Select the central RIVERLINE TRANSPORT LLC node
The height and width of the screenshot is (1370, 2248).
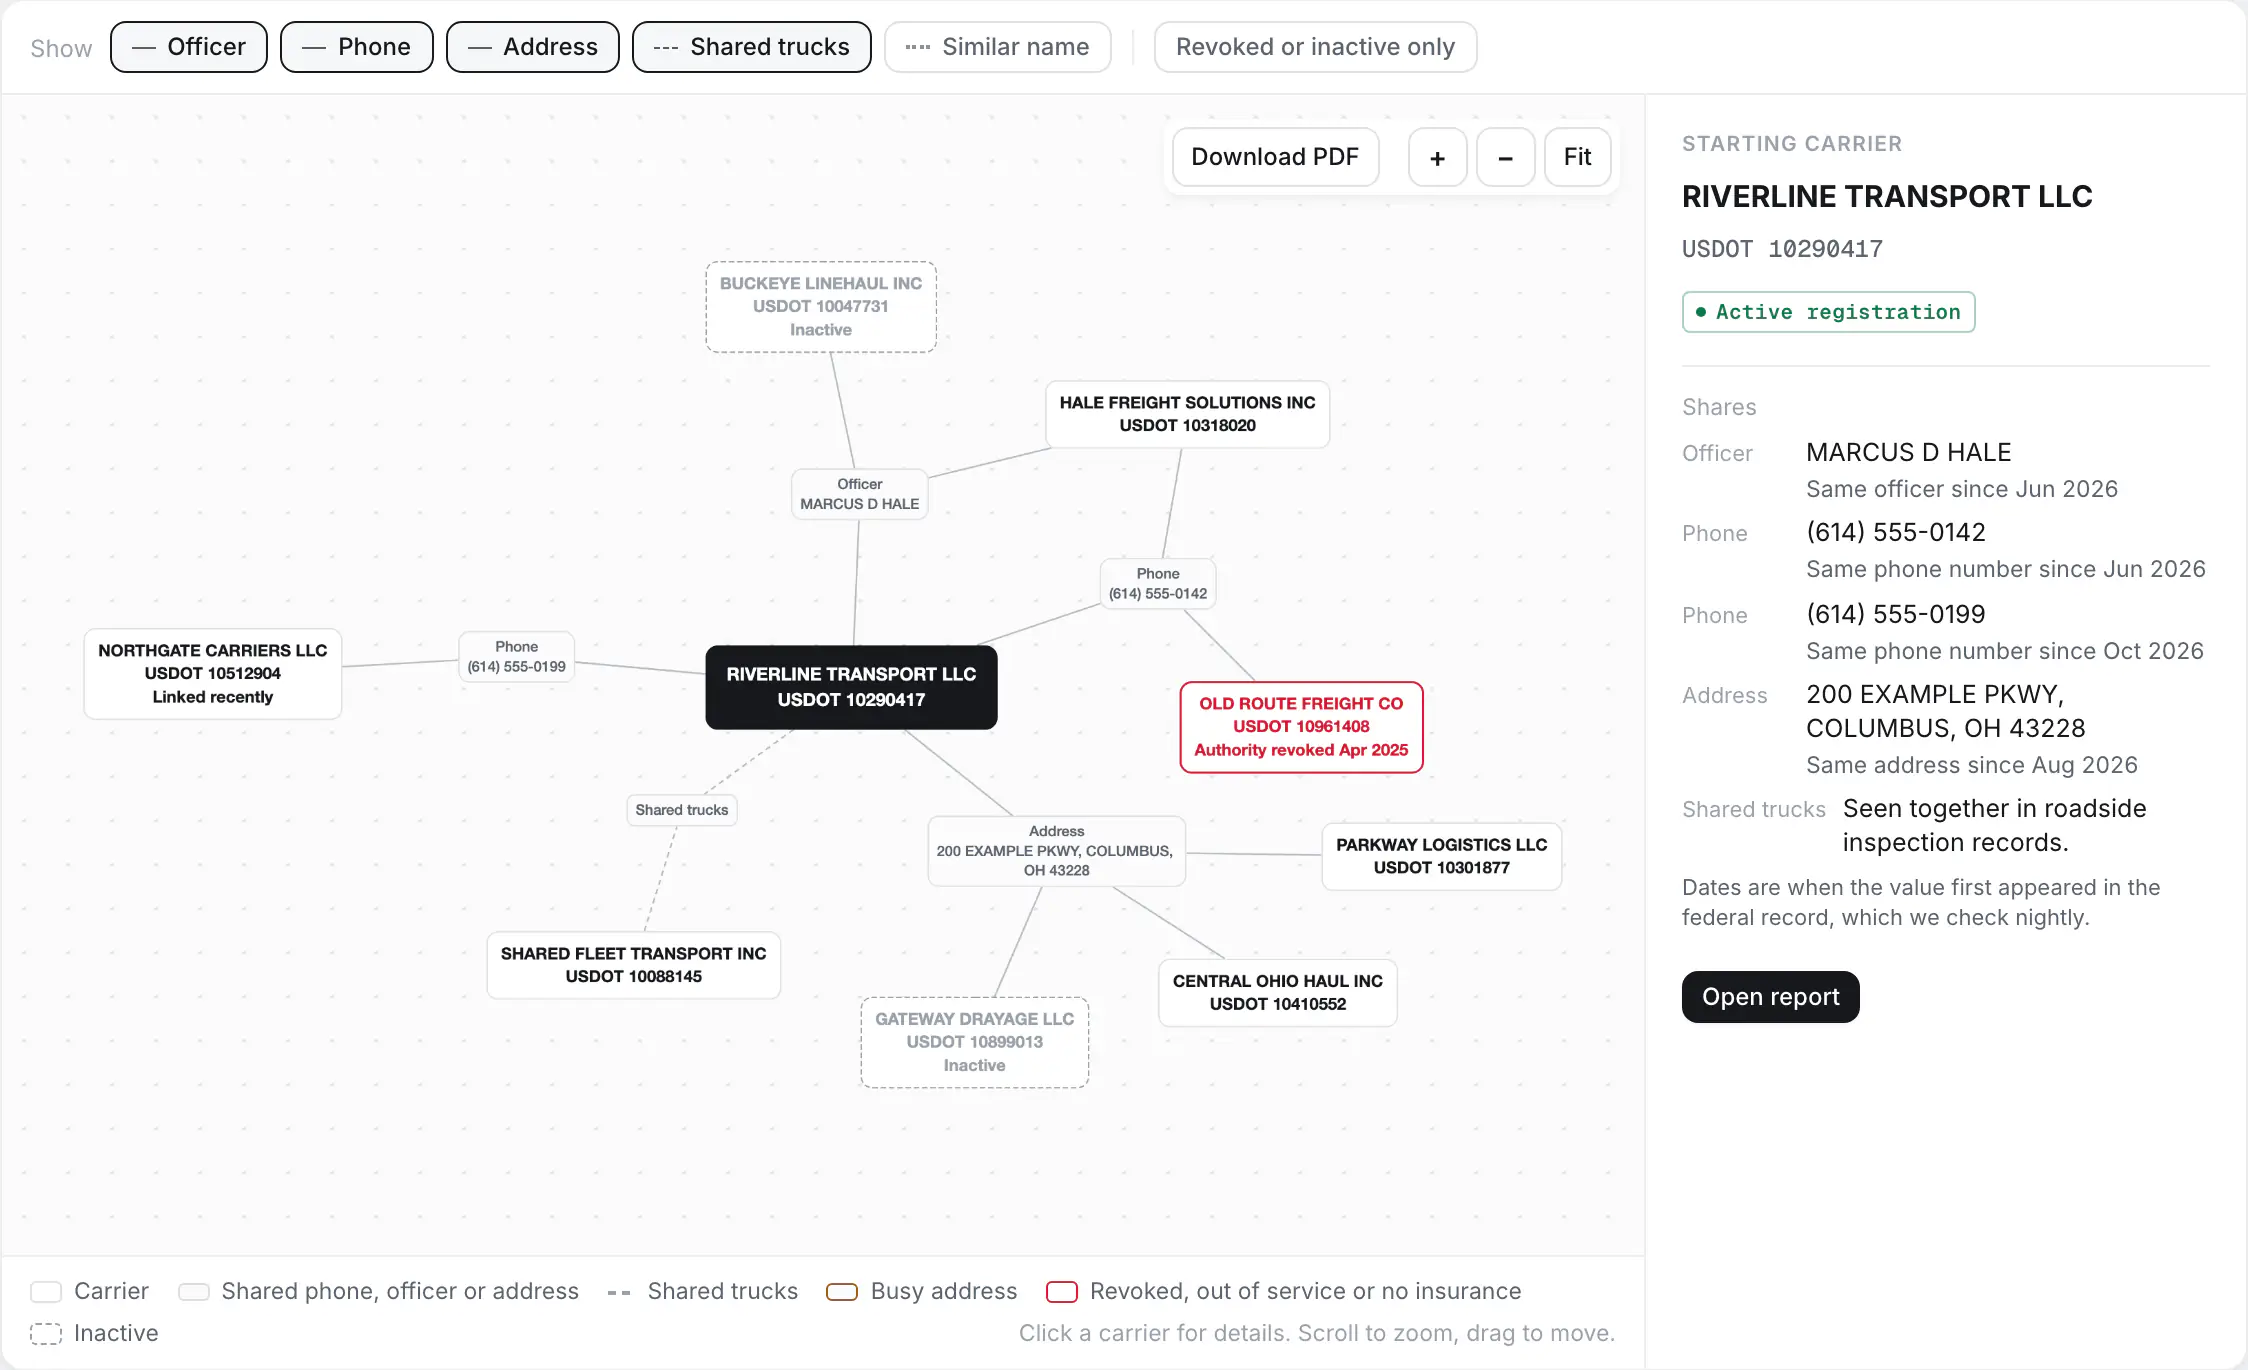852,687
